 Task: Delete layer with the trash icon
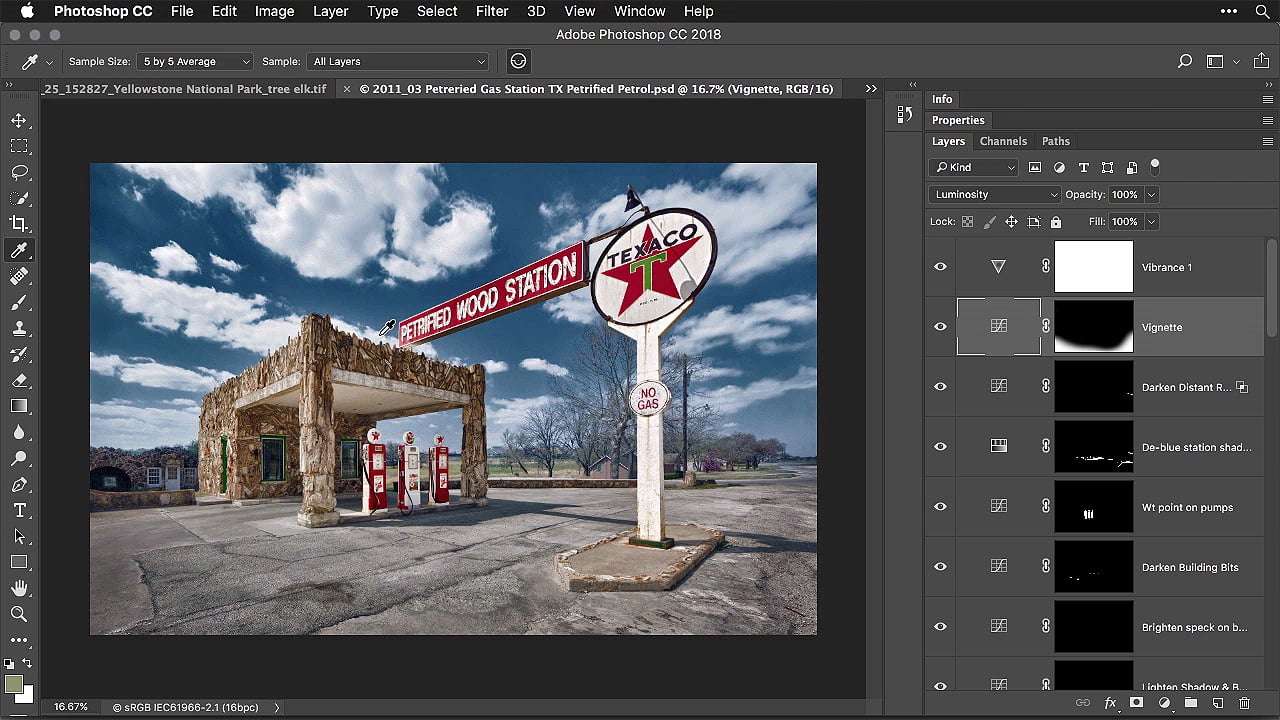tap(1244, 703)
